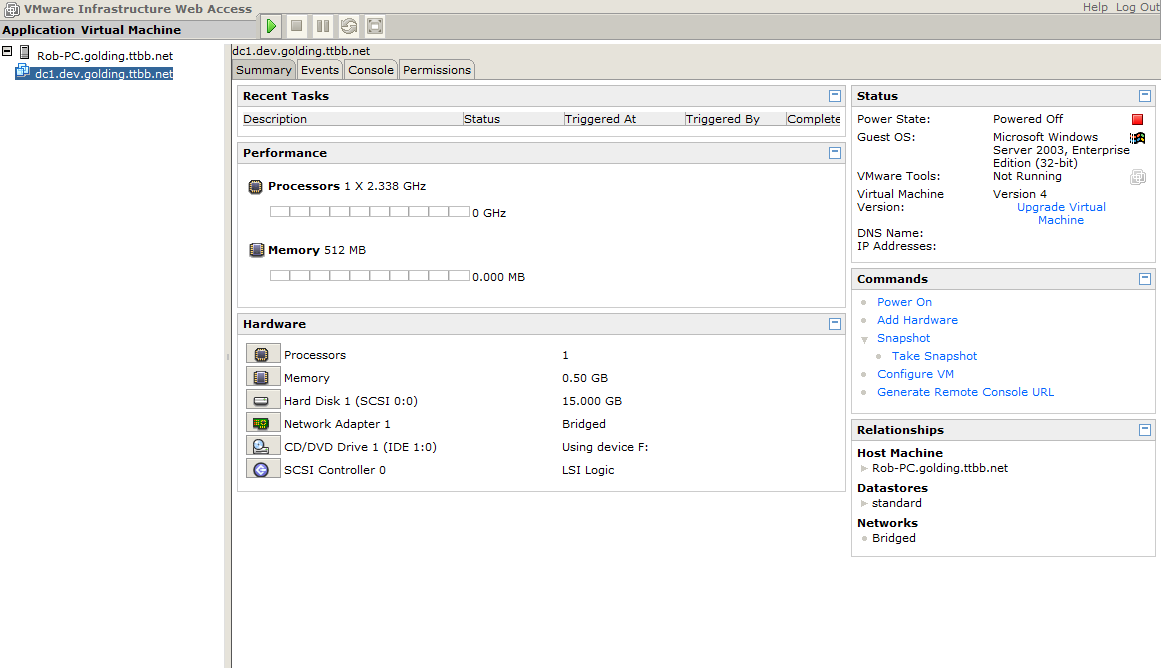Click the full screen console toolbar icon
Image resolution: width=1163 pixels, height=668 pixels.
pos(375,26)
